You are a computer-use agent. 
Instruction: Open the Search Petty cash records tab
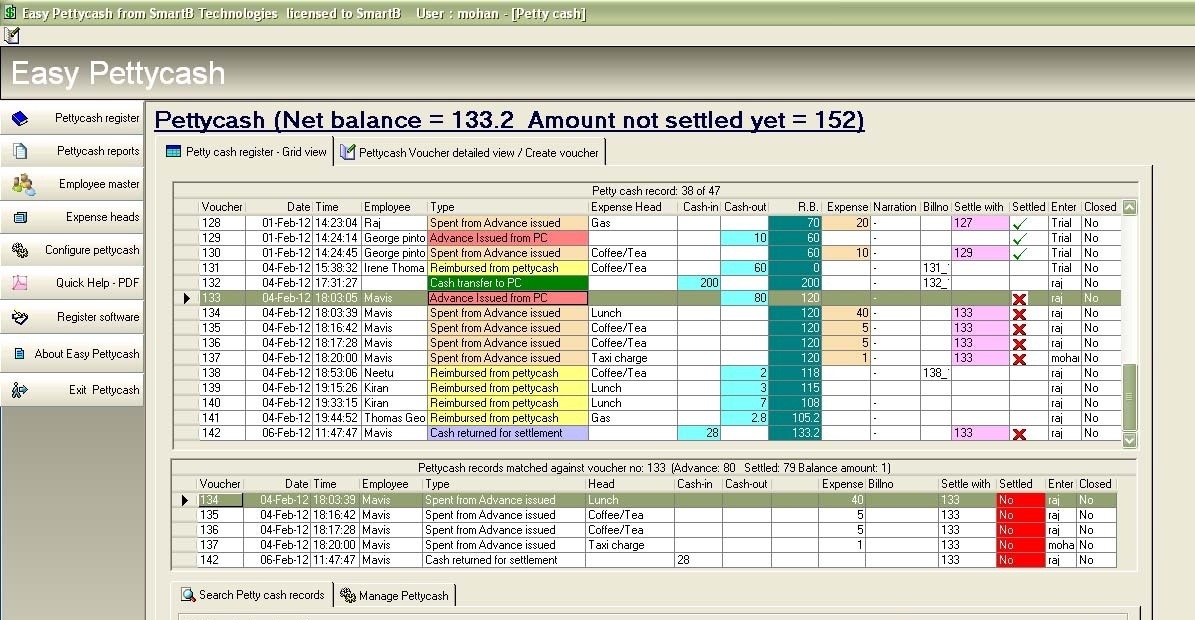(253, 595)
